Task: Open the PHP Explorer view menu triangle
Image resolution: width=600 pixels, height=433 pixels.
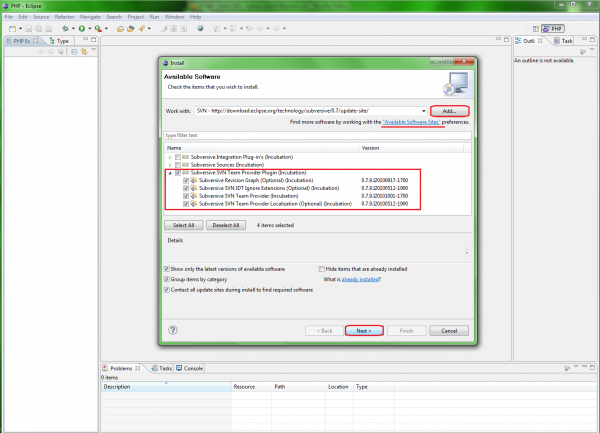Action: click(93, 50)
